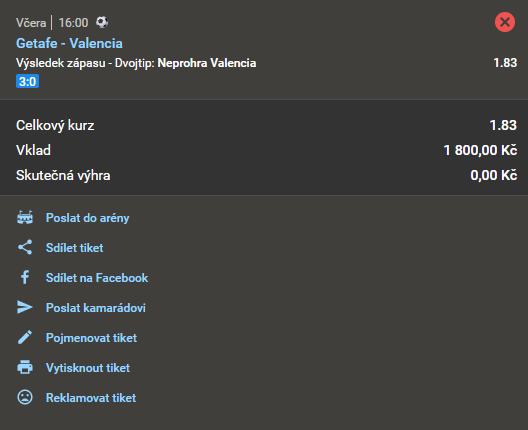Image resolution: width=528 pixels, height=430 pixels.
Task: Select Poslat do arény option
Action: 88,218
